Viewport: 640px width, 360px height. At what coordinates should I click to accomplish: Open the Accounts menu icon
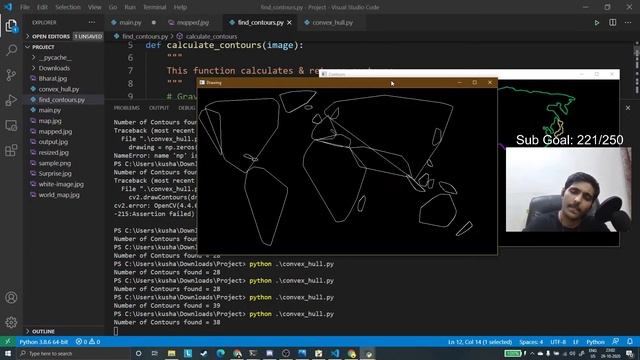(11, 298)
